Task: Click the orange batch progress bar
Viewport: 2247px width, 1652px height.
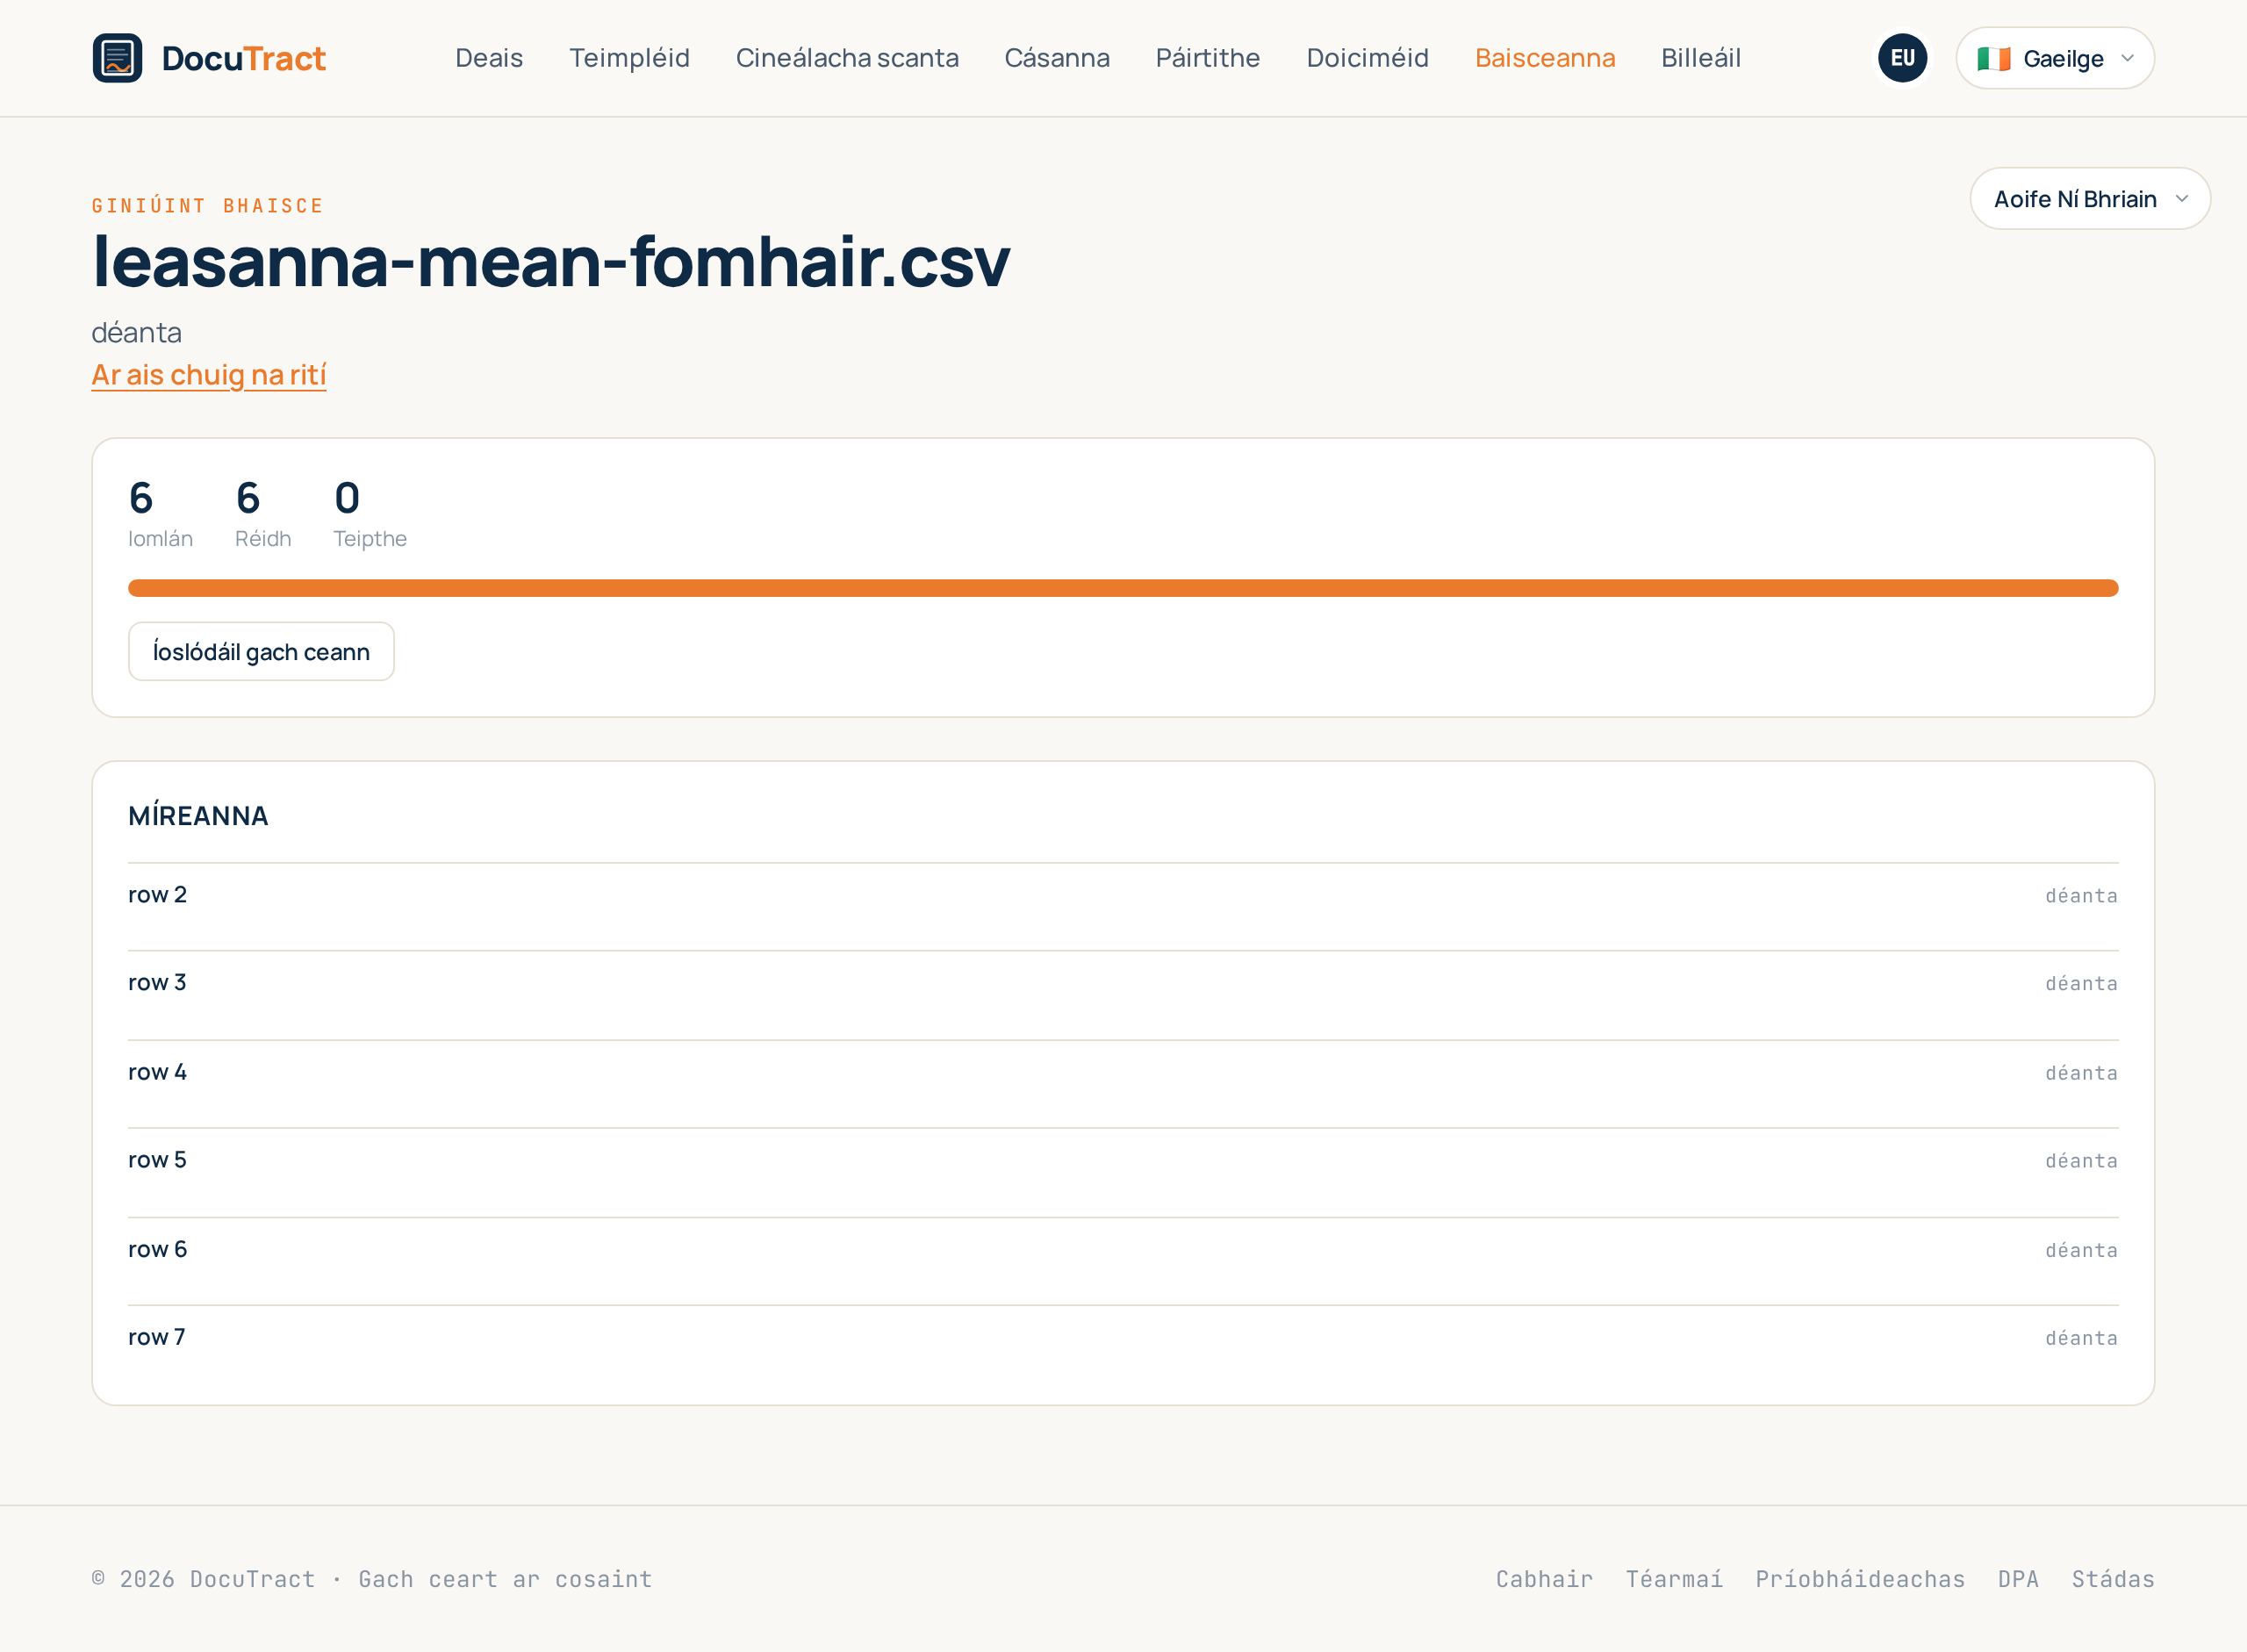Action: pos(1123,588)
